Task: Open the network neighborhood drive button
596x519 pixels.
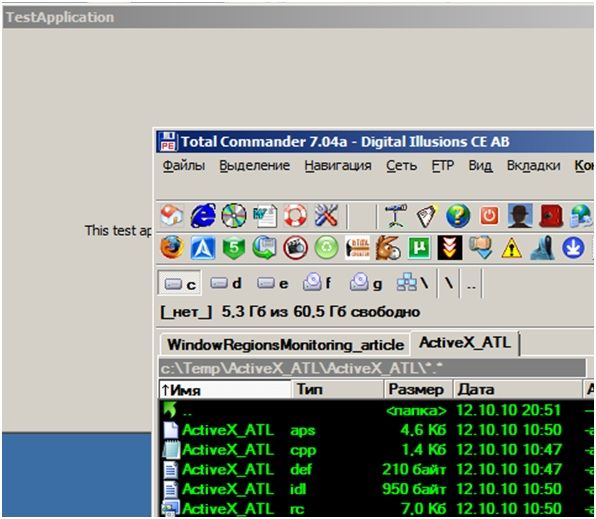Action: click(413, 283)
